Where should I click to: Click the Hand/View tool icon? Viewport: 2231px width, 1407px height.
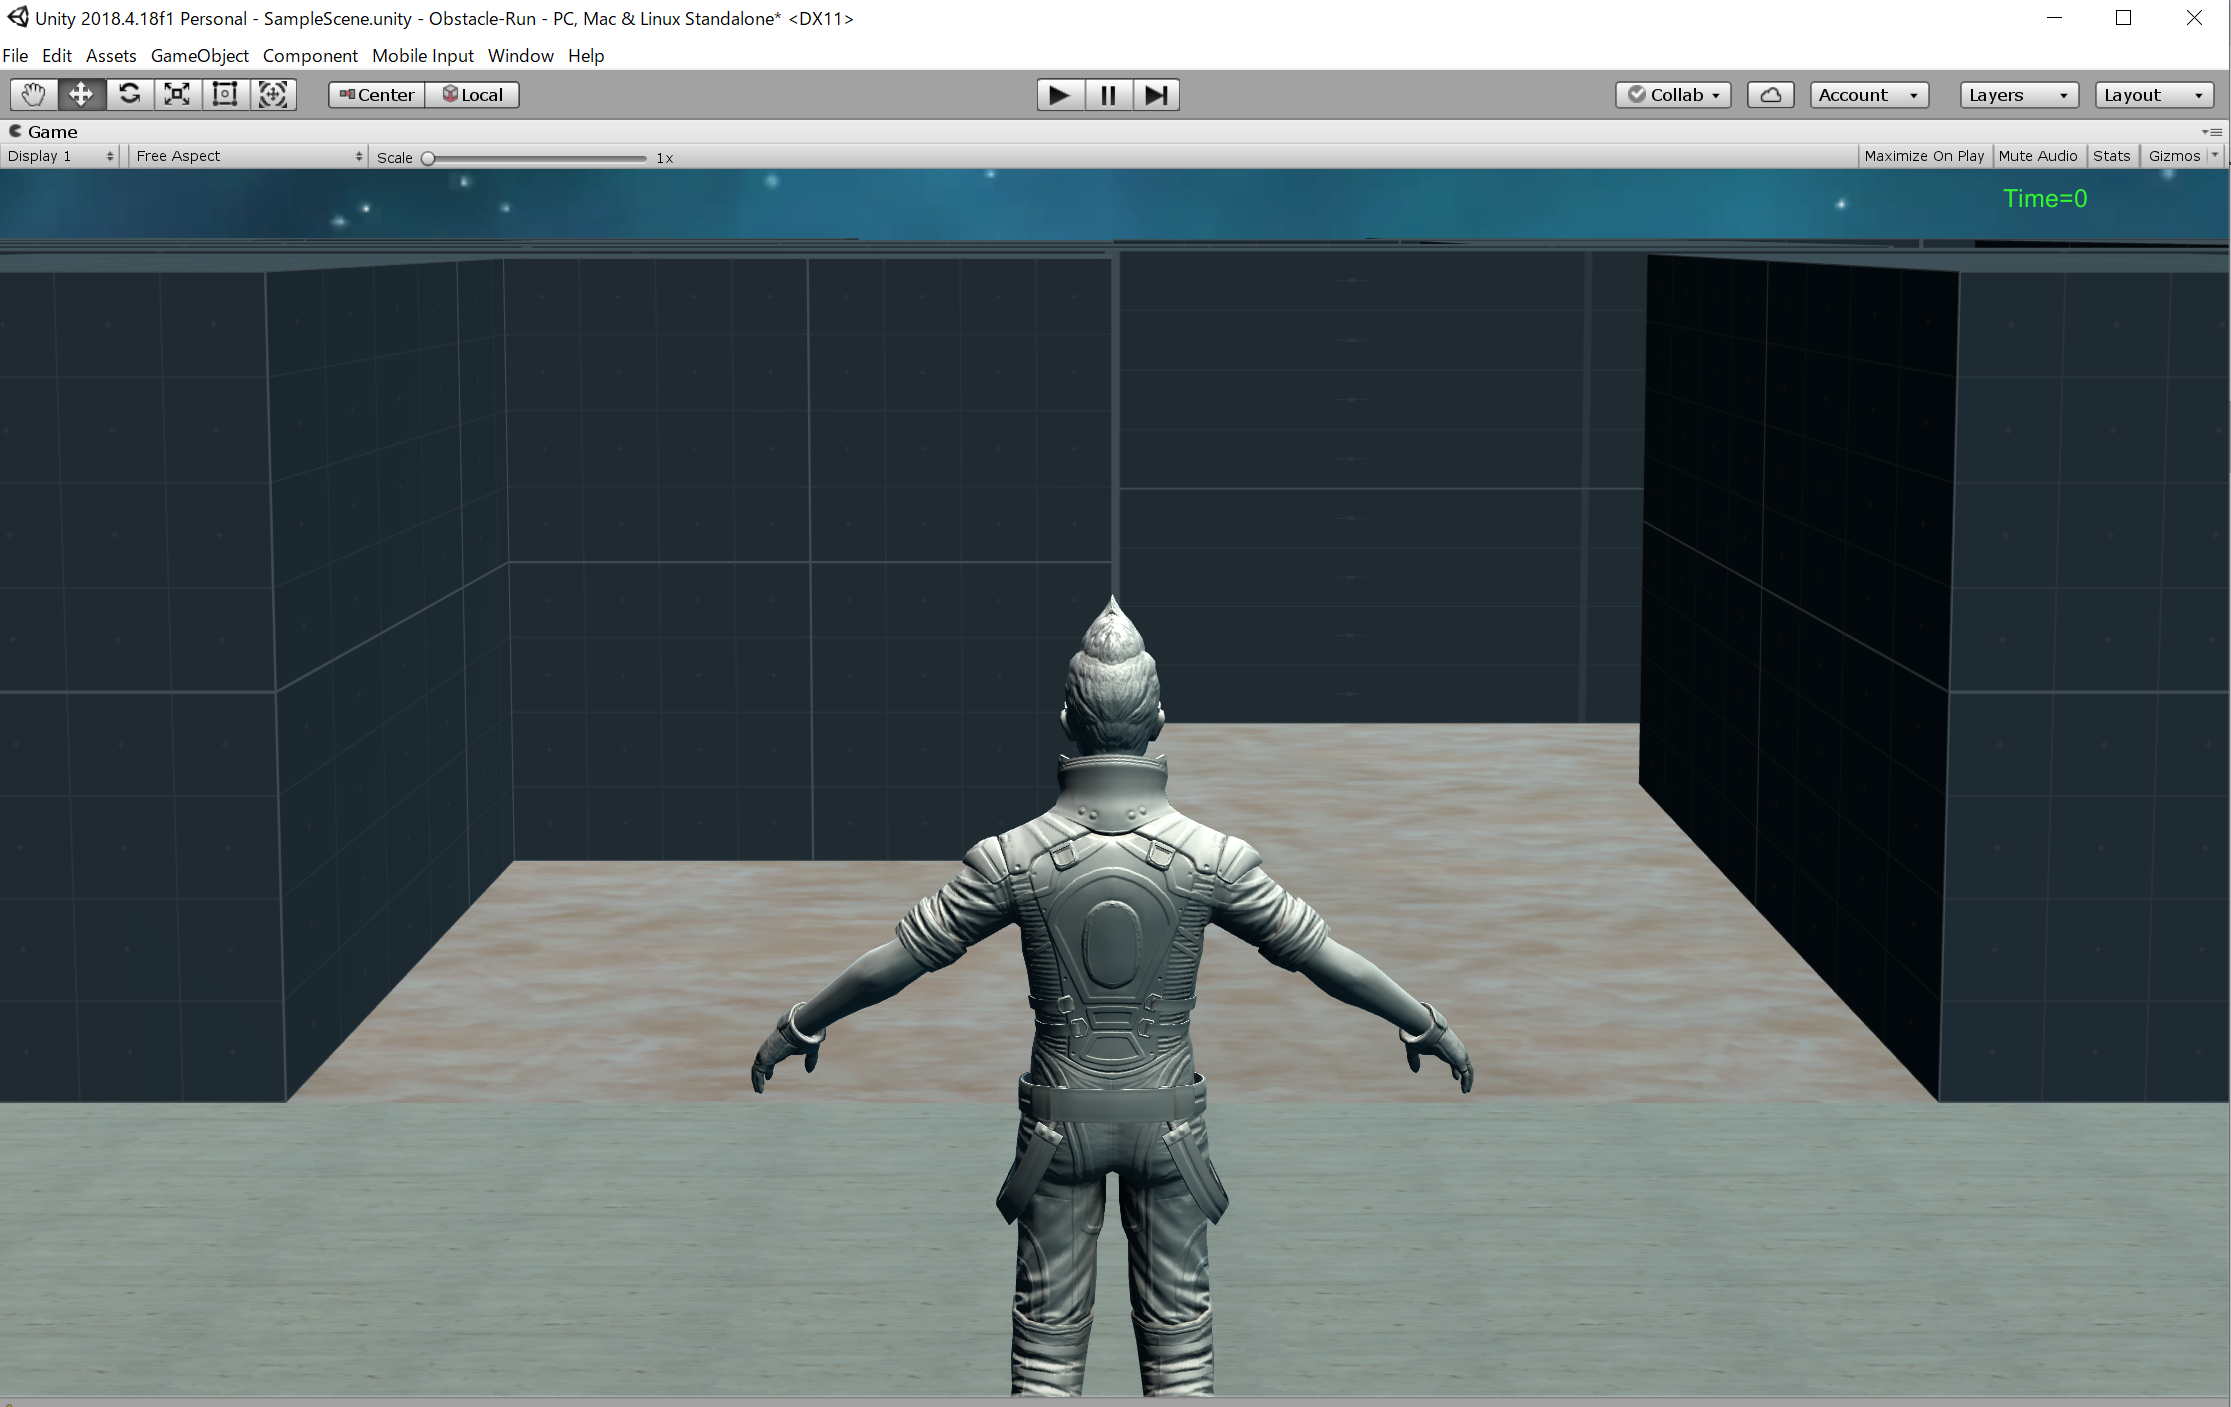(29, 94)
